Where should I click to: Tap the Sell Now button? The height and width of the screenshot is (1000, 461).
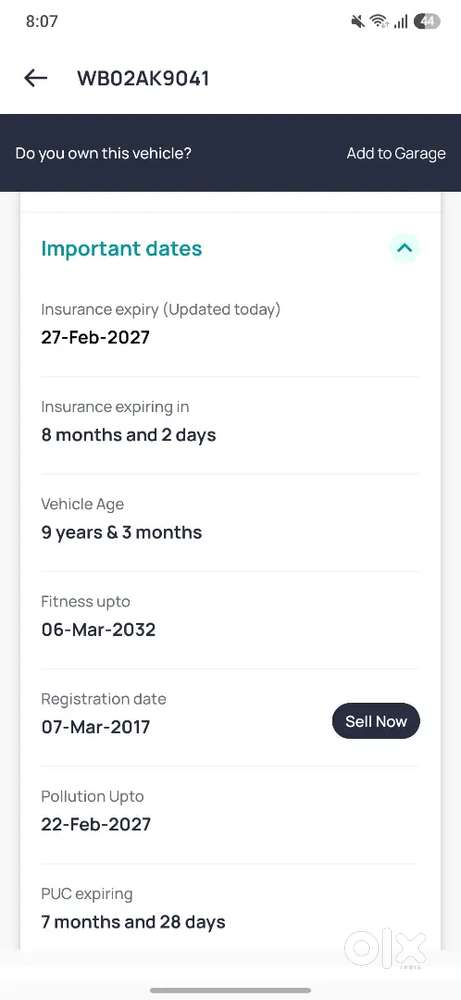point(376,721)
